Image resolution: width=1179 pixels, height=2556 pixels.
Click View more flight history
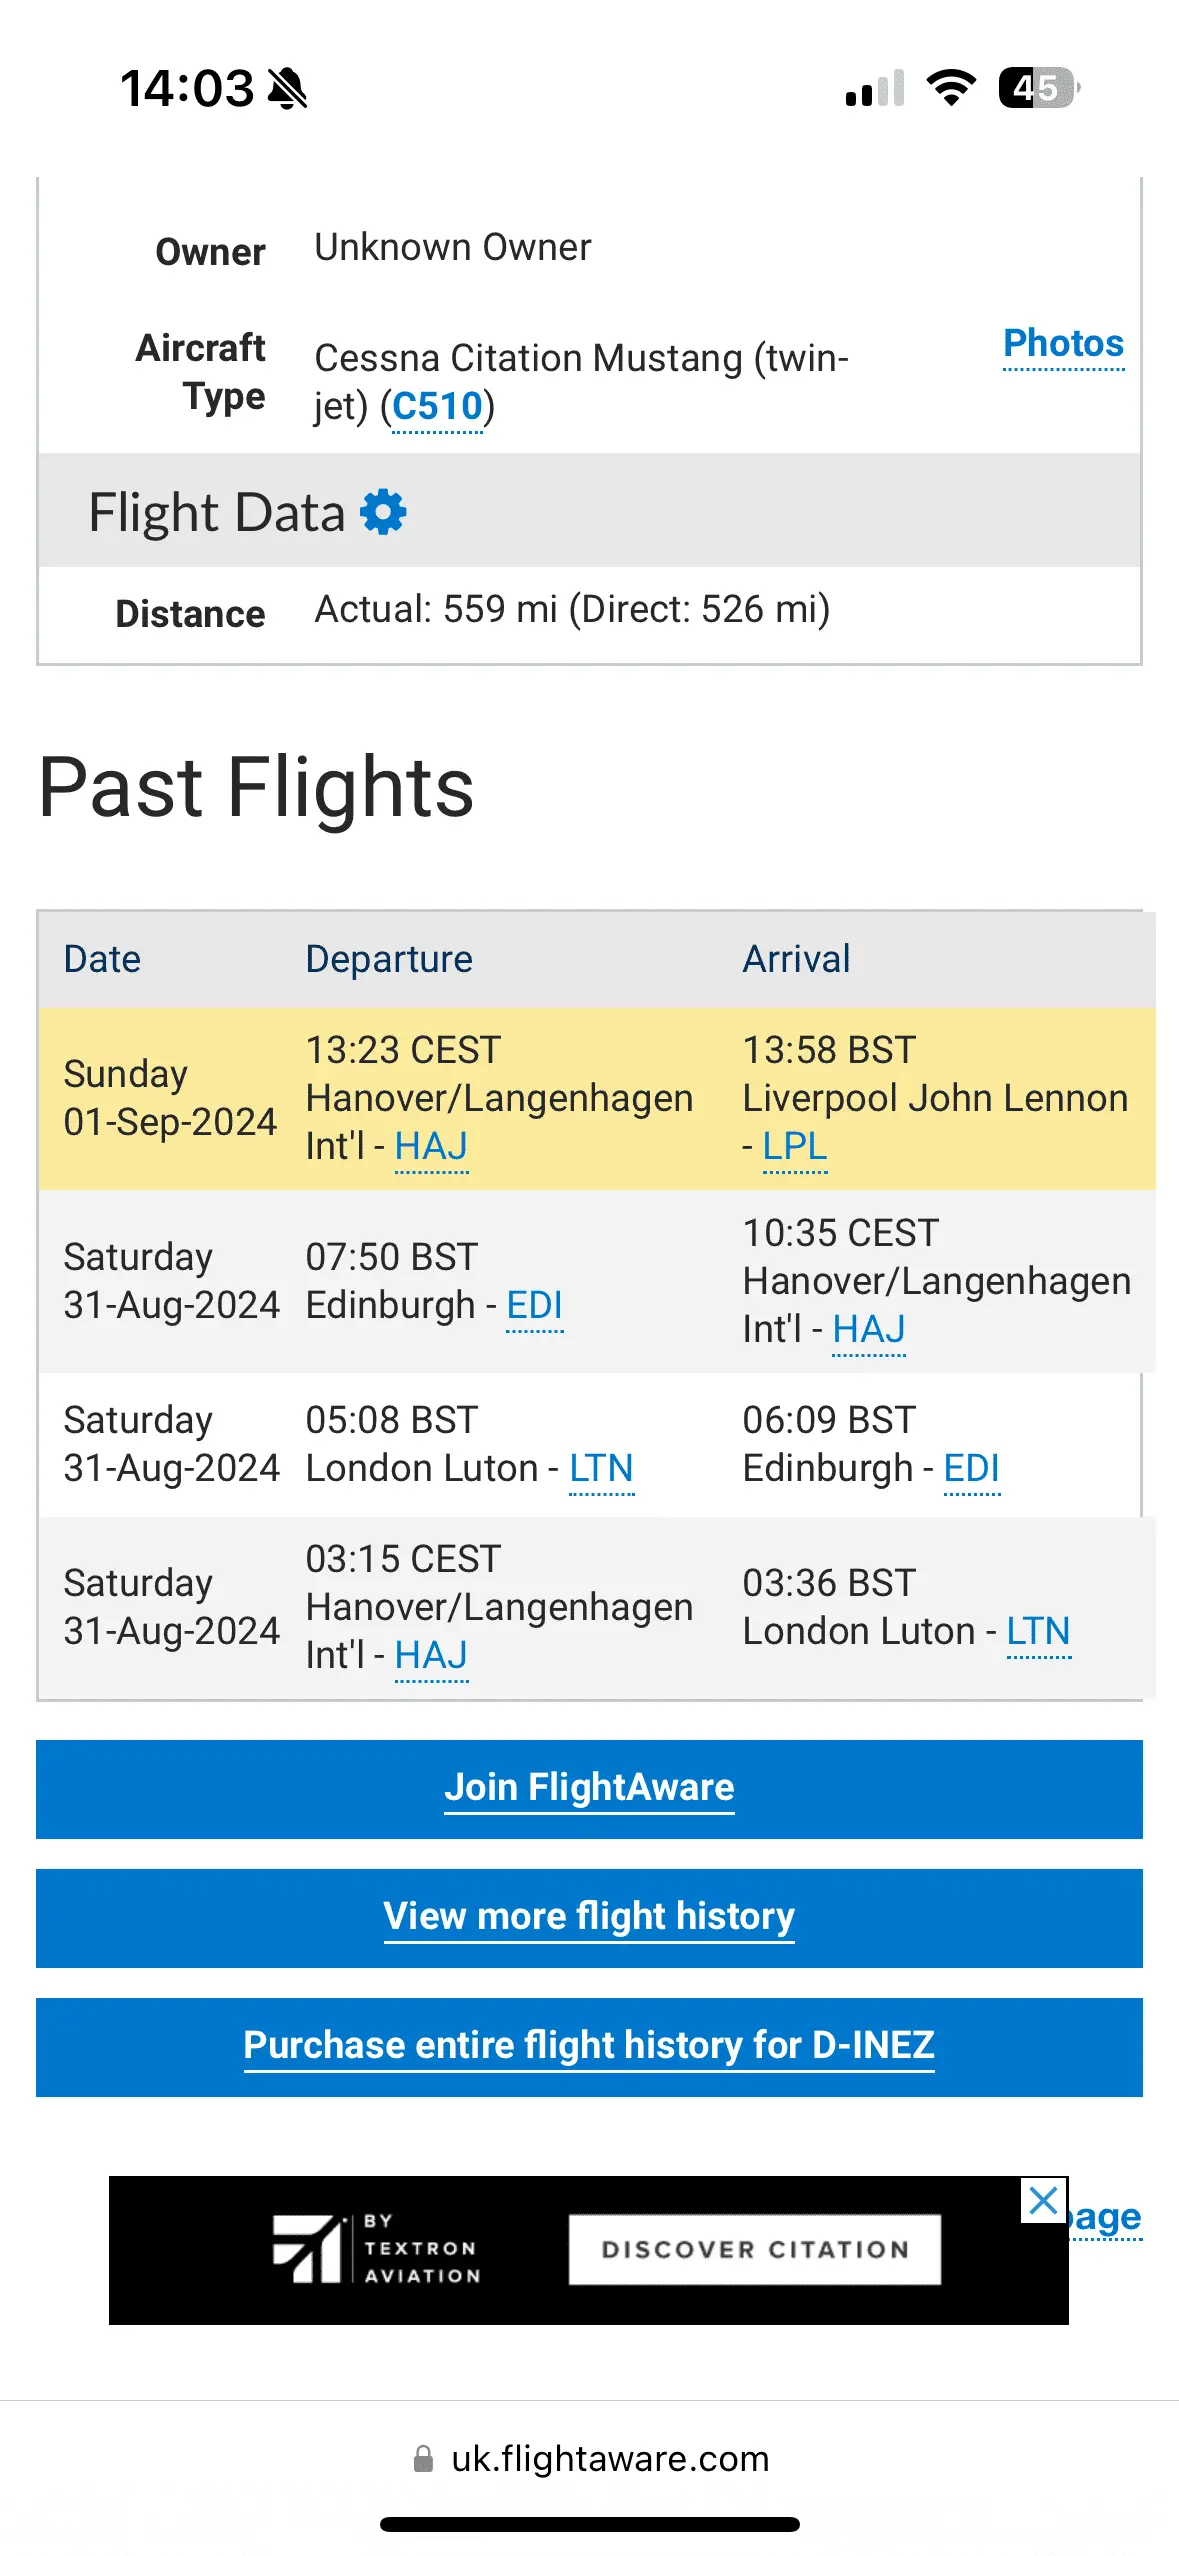click(589, 1917)
